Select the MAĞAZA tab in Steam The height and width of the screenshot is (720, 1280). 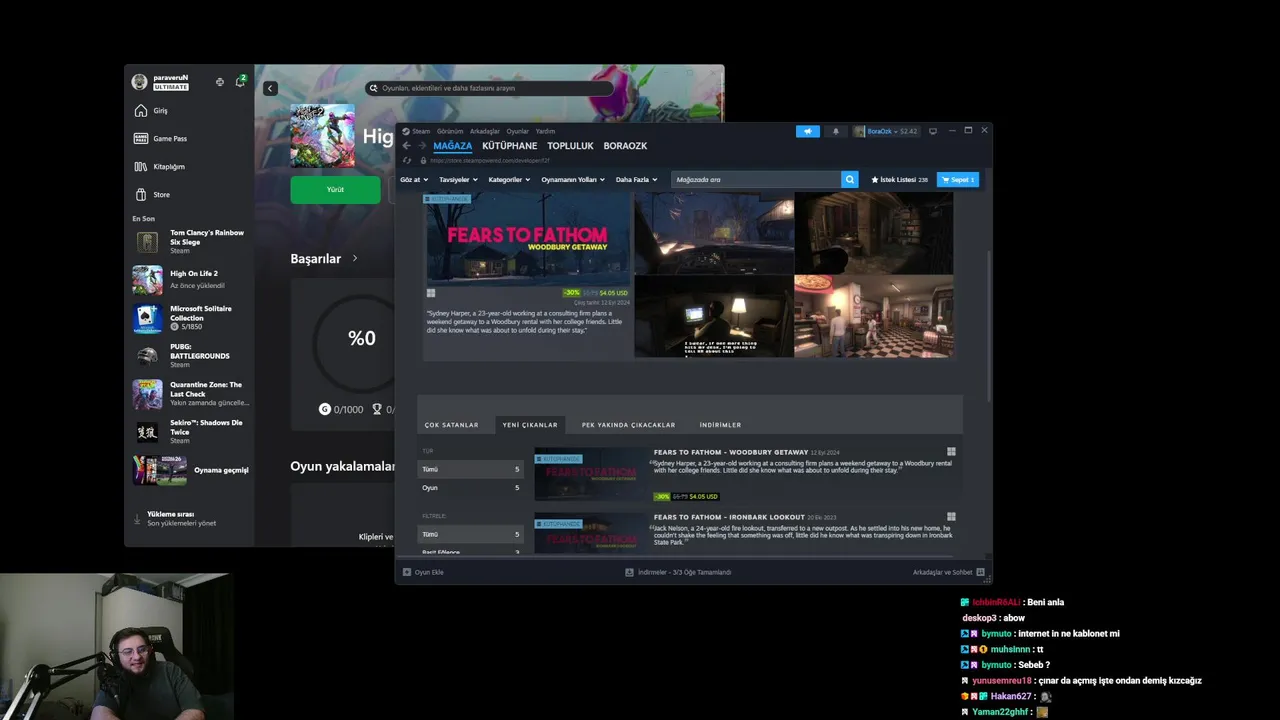(452, 146)
